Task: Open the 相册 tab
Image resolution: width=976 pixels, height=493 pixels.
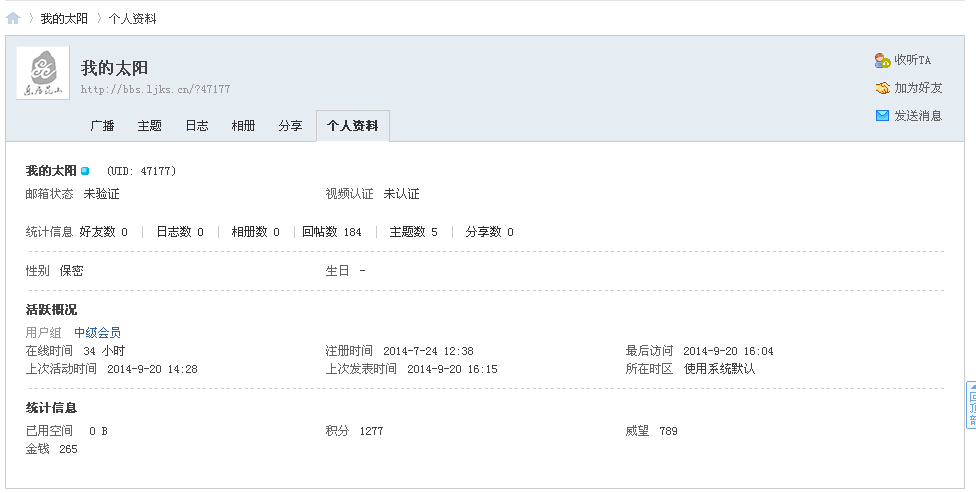Action: 243,126
